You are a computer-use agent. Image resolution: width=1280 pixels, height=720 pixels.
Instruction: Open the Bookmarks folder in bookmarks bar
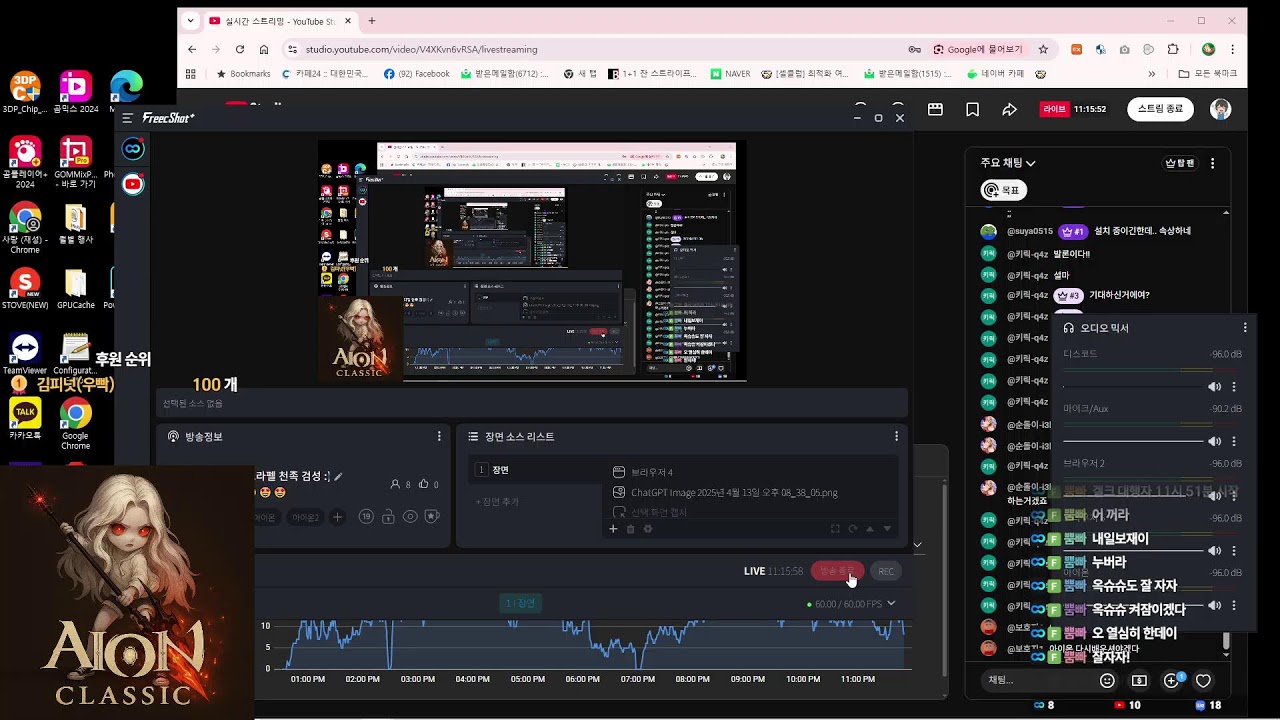coord(244,74)
